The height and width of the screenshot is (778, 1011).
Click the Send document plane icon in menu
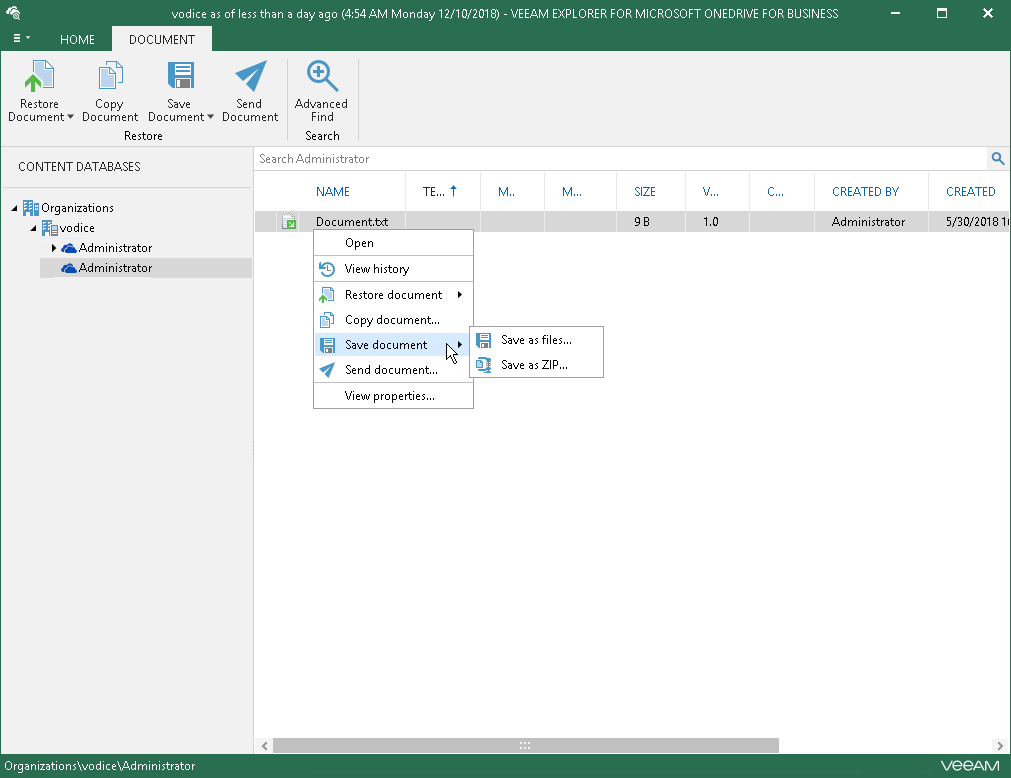(327, 370)
